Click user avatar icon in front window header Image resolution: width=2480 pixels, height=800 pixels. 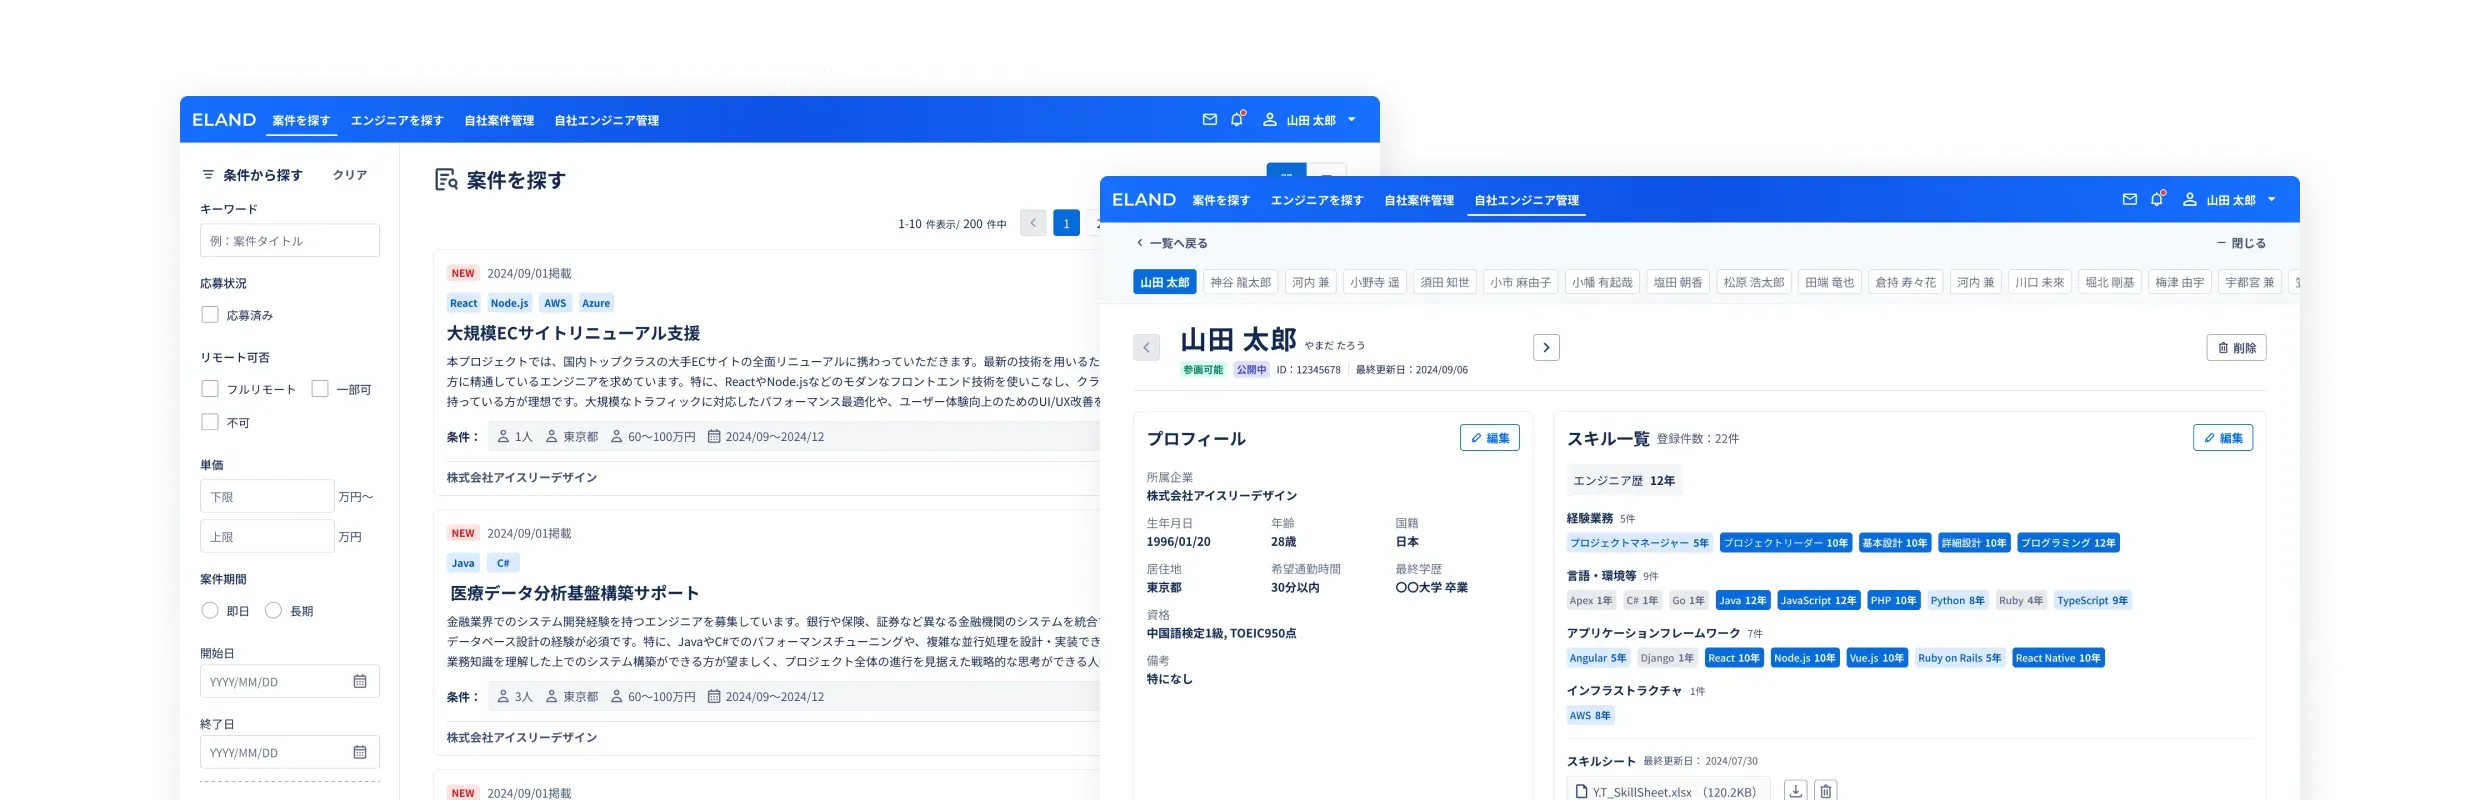pos(2189,199)
